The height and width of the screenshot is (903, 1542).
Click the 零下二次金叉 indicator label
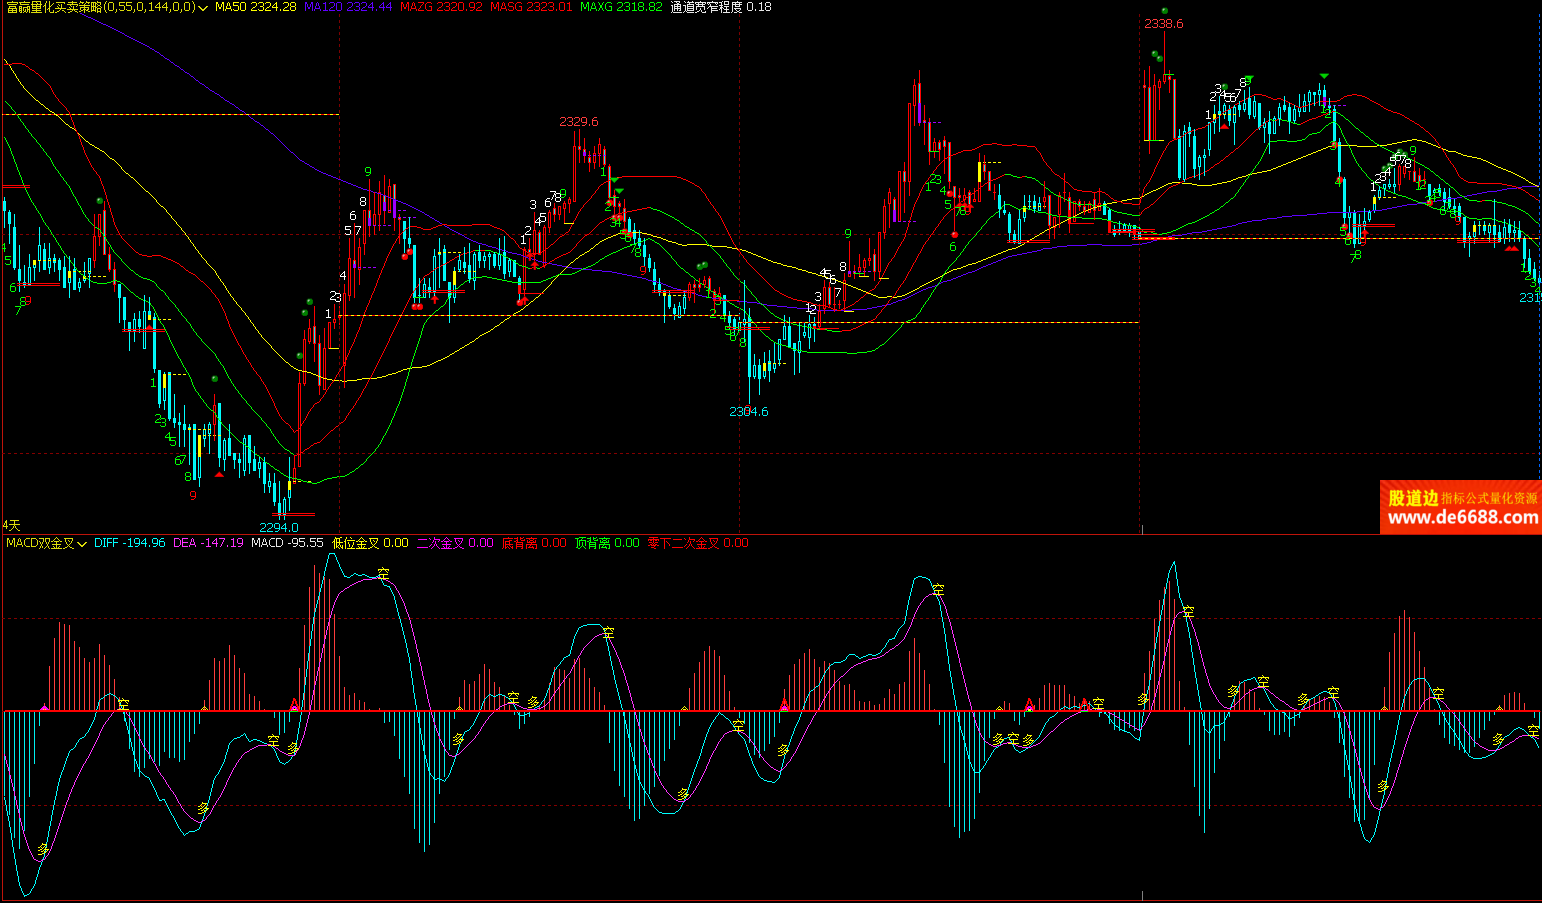(x=697, y=543)
